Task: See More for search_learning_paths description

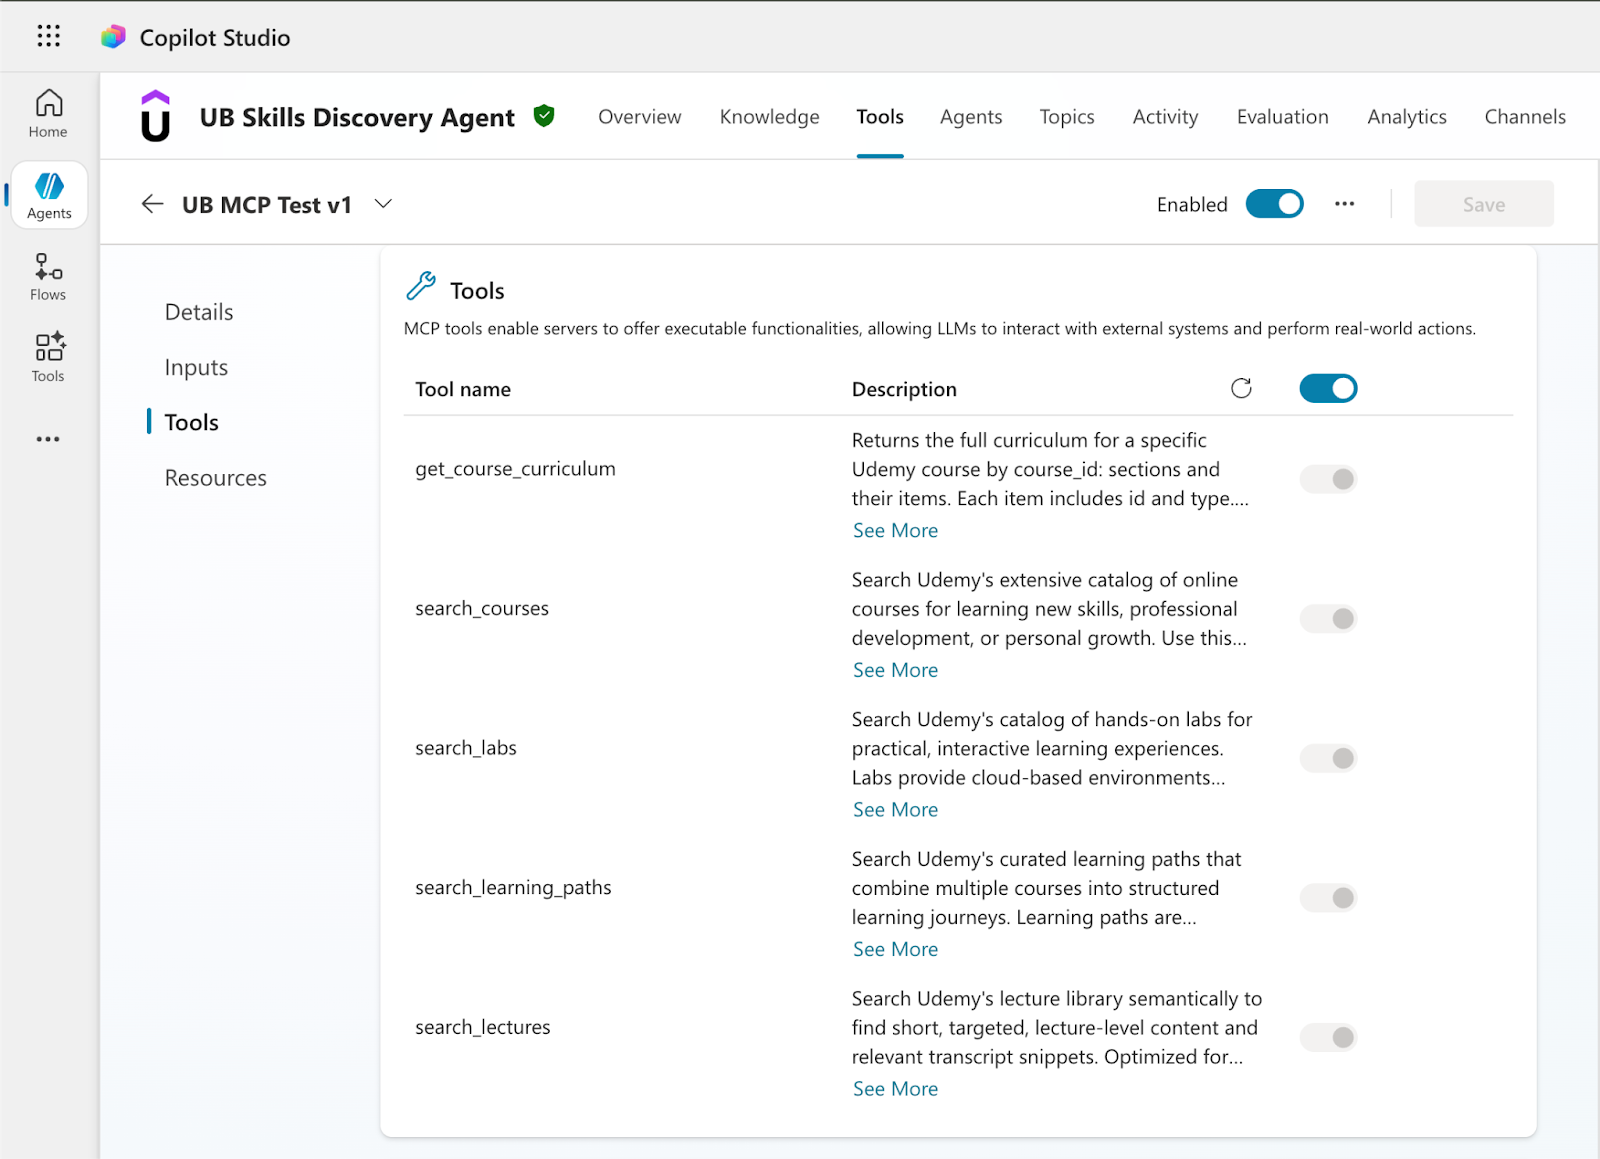Action: pyautogui.click(x=895, y=950)
